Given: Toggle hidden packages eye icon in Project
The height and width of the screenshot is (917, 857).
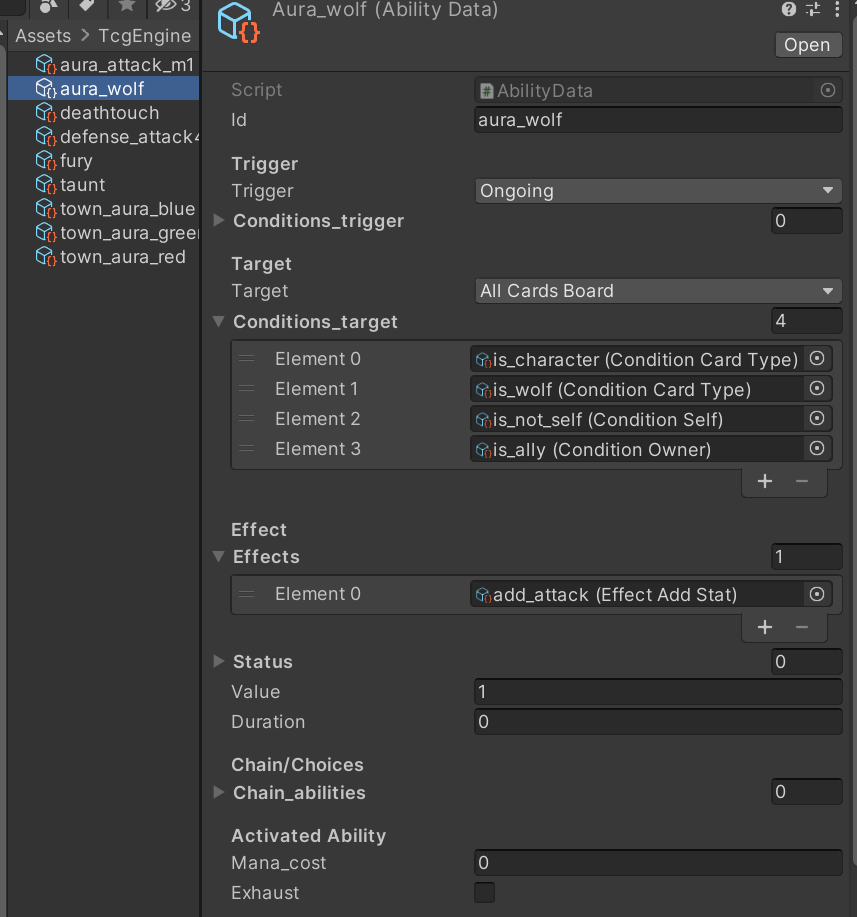Looking at the screenshot, I should coord(172,6).
